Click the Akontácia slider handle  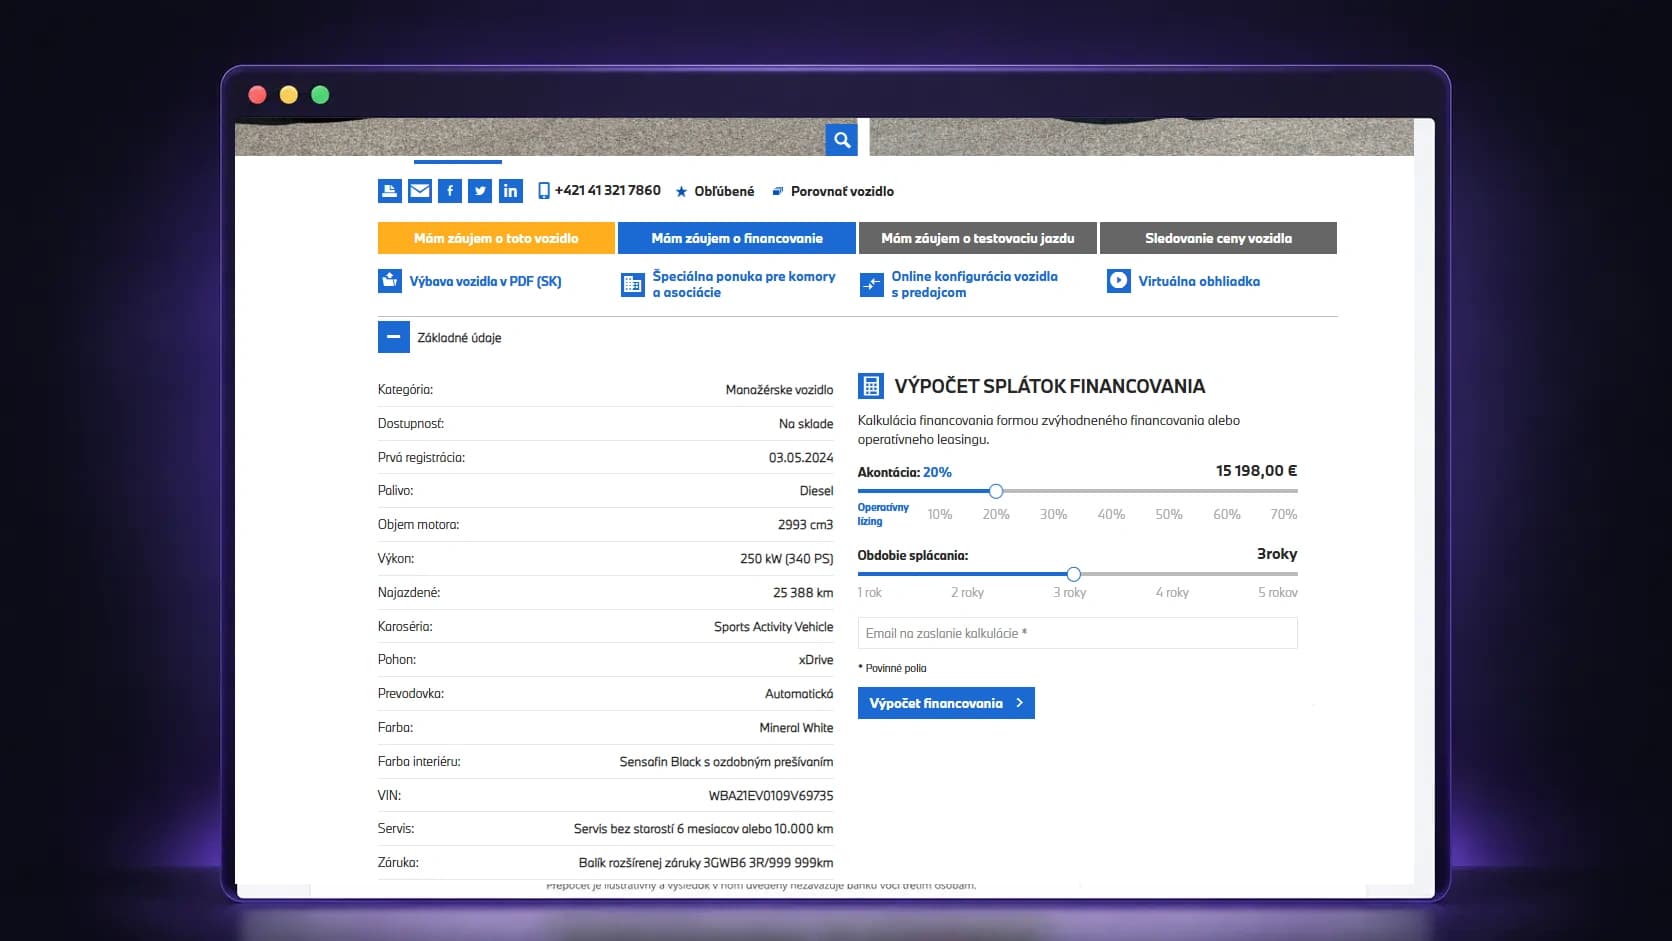point(996,491)
